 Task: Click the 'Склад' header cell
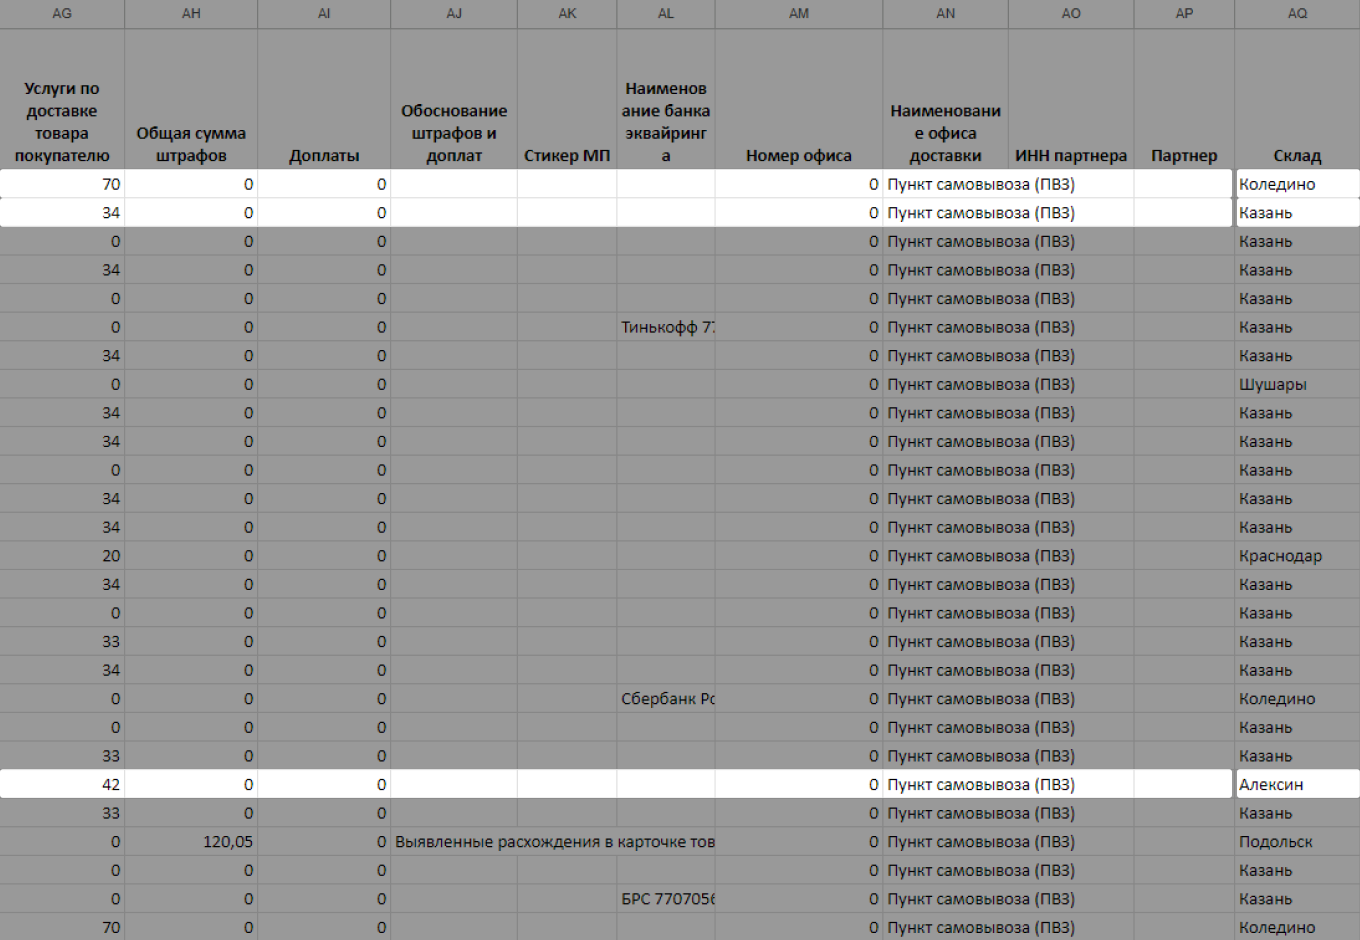(x=1297, y=155)
